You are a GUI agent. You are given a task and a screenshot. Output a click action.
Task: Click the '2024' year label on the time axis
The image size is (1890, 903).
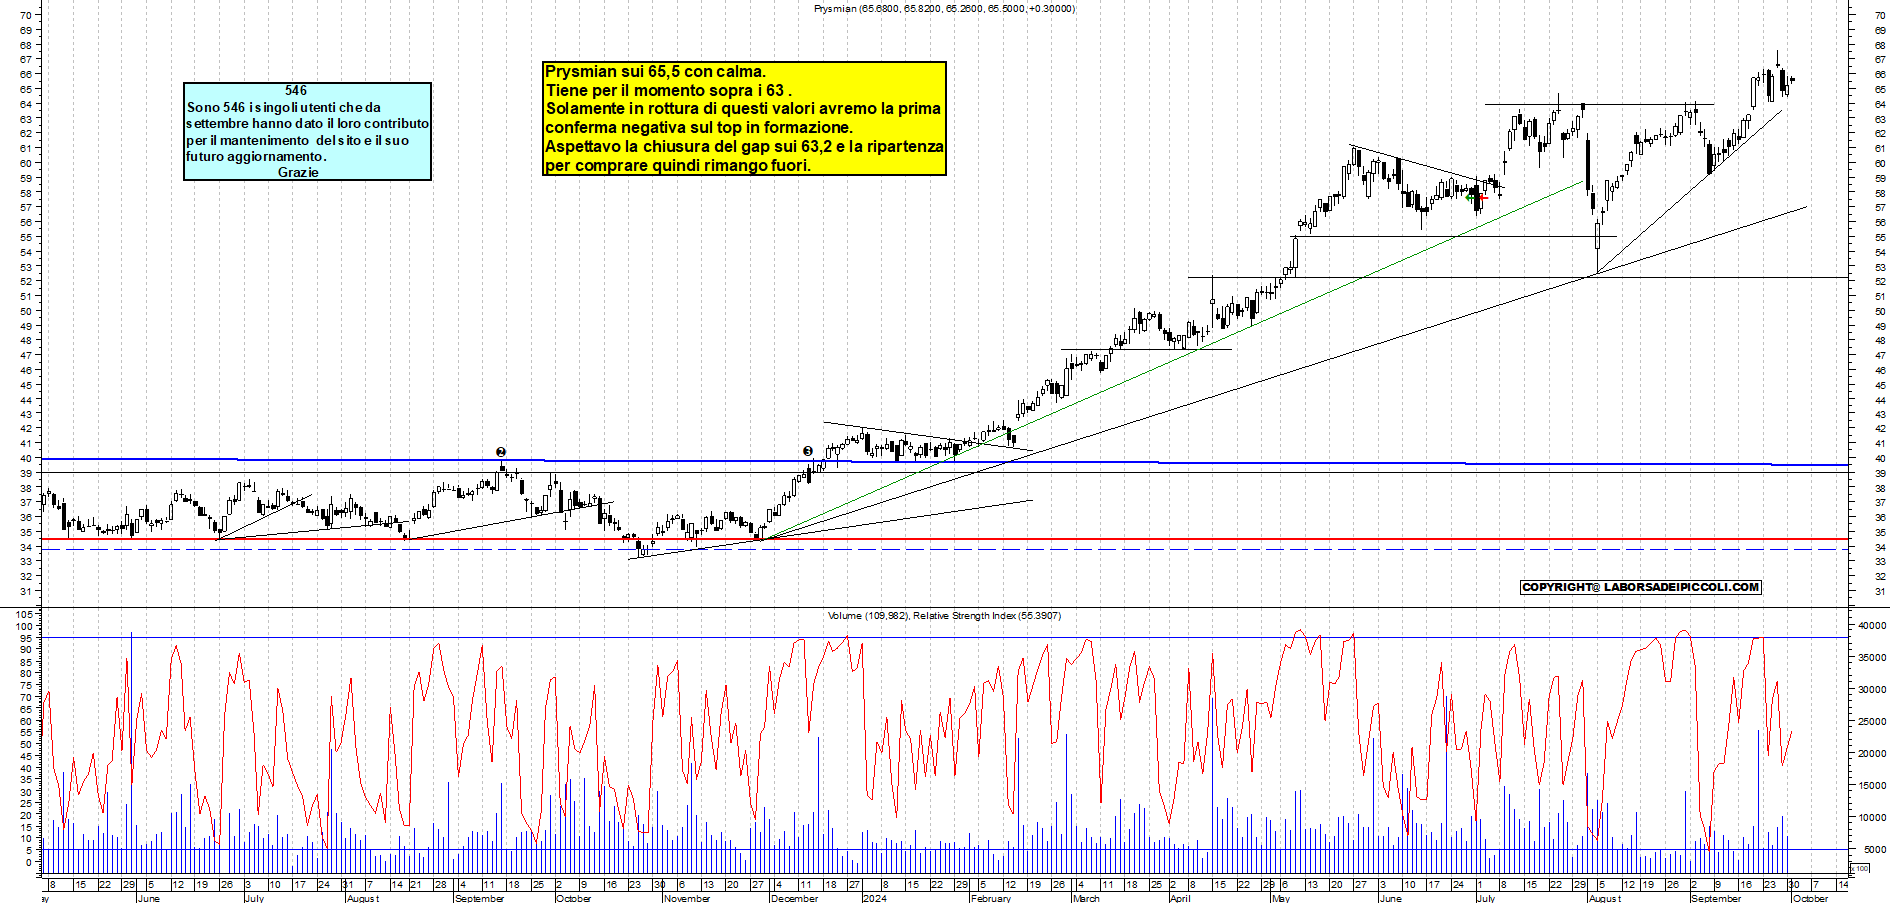pos(874,898)
